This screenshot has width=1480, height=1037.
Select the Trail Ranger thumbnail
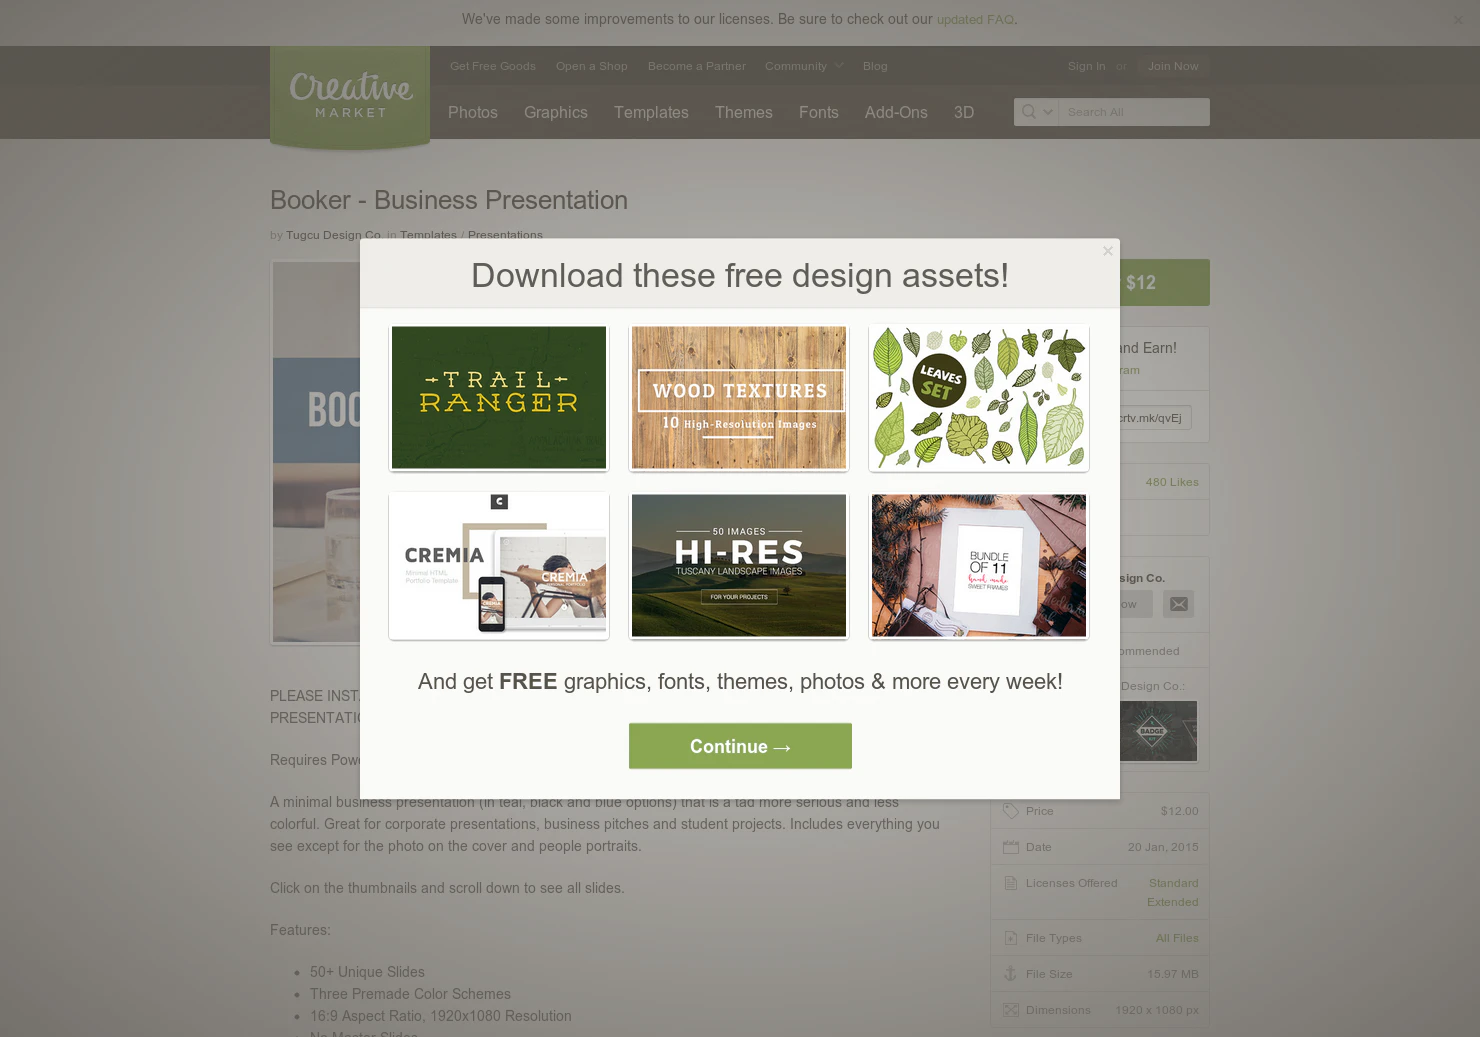coord(499,397)
